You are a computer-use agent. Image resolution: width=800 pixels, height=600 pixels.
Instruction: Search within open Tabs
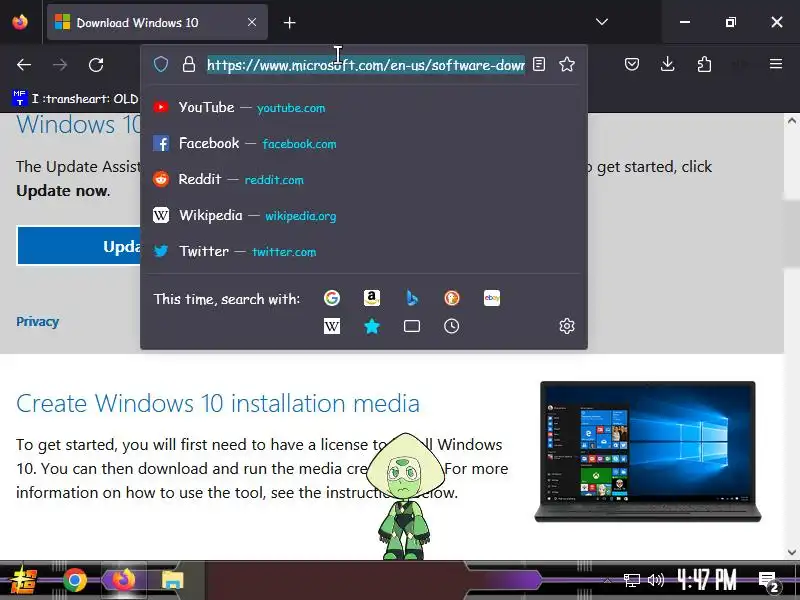click(x=412, y=326)
